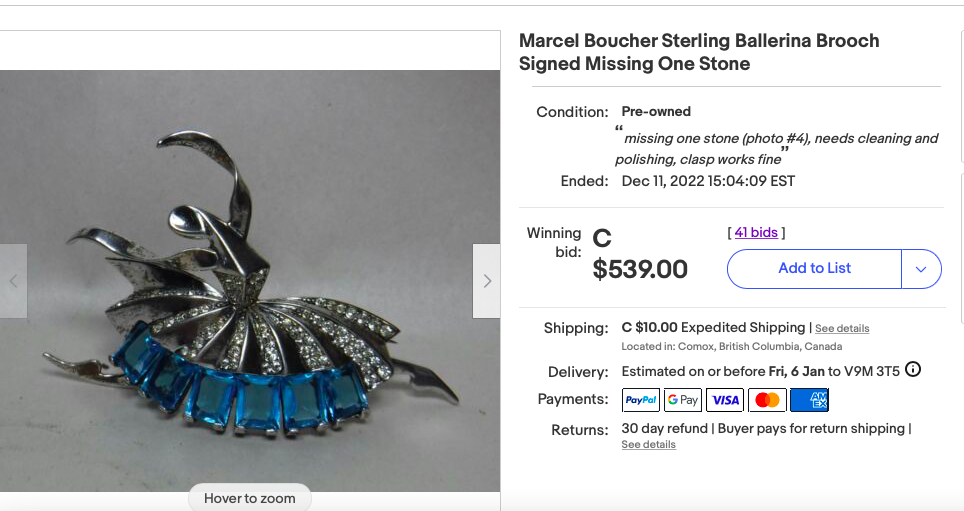Show the previous brooch photo

coord(13,281)
